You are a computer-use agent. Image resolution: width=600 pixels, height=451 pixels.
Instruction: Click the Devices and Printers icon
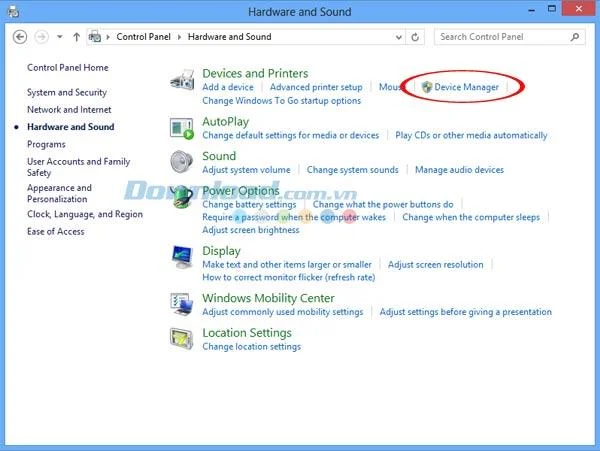click(182, 79)
